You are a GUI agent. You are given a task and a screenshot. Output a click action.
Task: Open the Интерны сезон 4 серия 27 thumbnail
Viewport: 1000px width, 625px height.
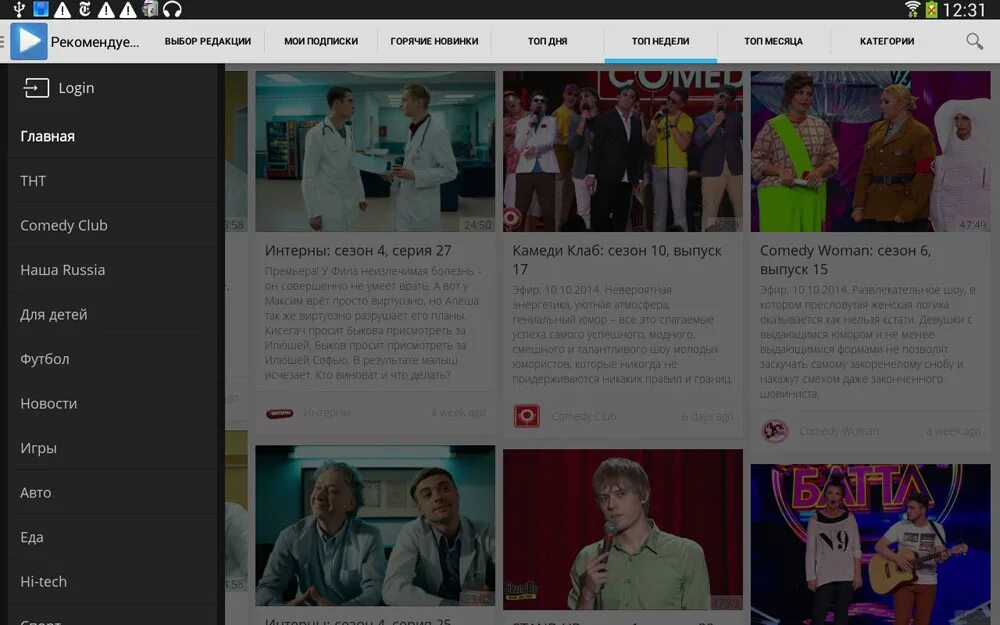pyautogui.click(x=375, y=151)
